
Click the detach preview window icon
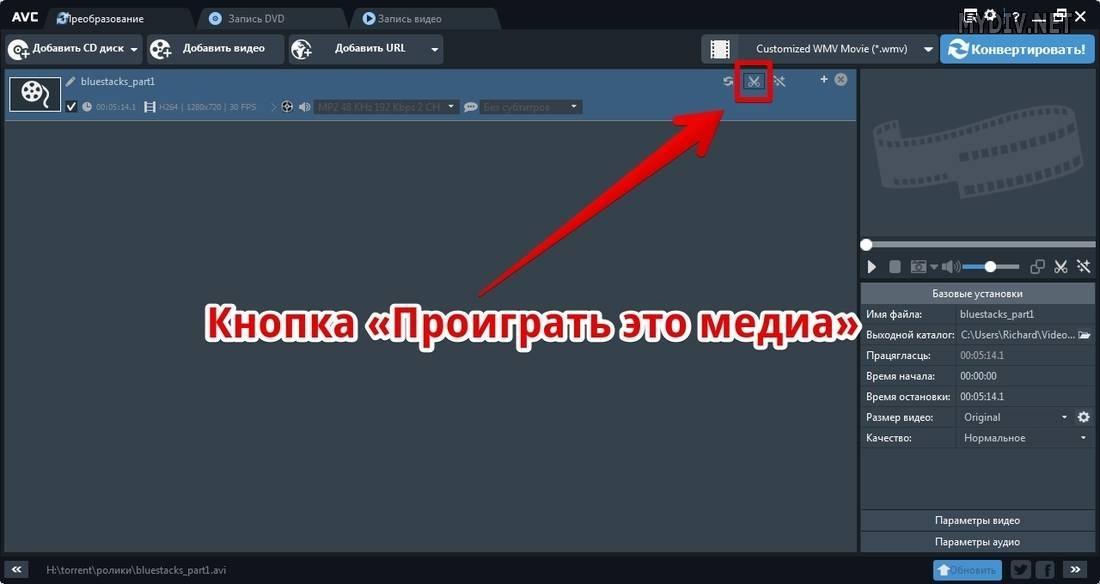tap(1037, 267)
